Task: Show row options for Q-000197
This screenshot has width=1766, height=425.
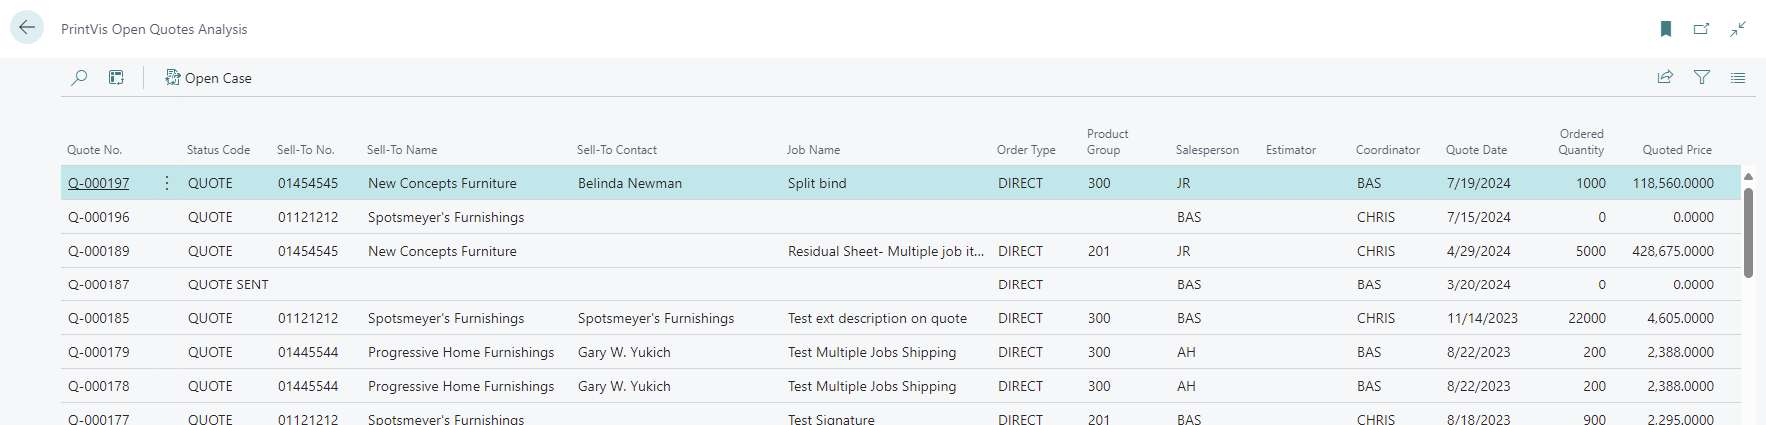Action: tap(166, 183)
